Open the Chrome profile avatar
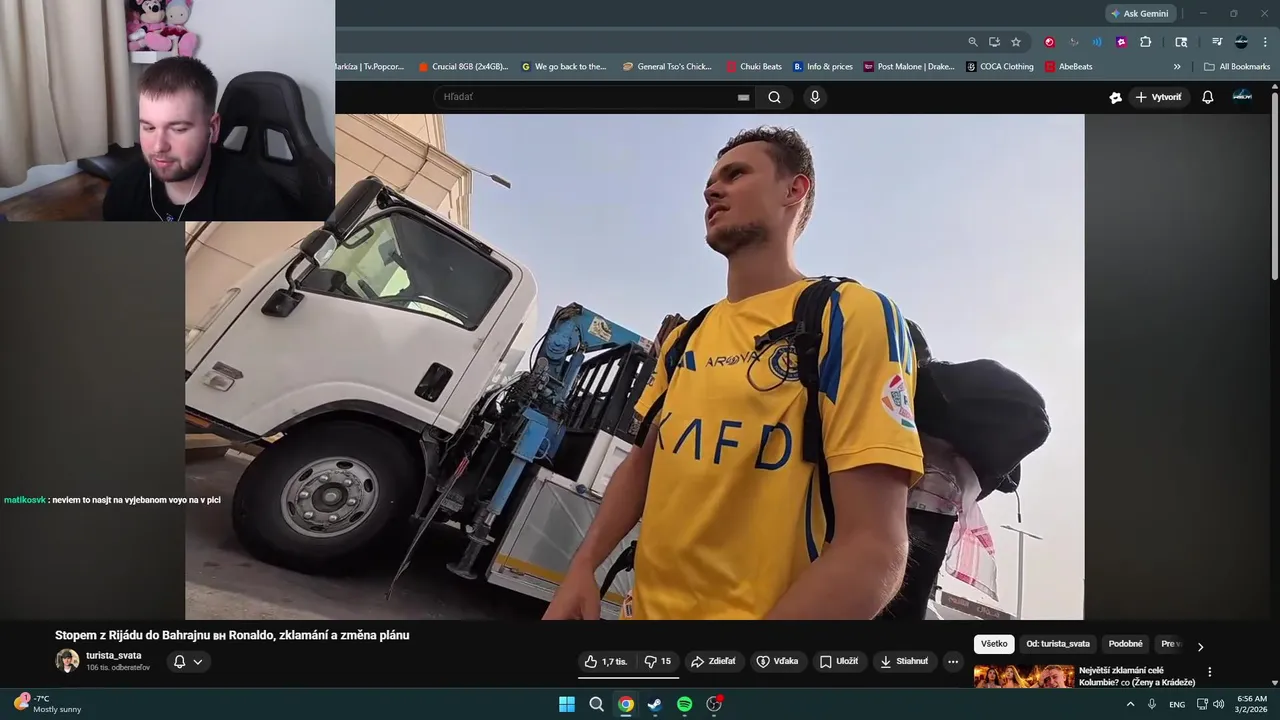This screenshot has height=720, width=1280. point(1241,42)
